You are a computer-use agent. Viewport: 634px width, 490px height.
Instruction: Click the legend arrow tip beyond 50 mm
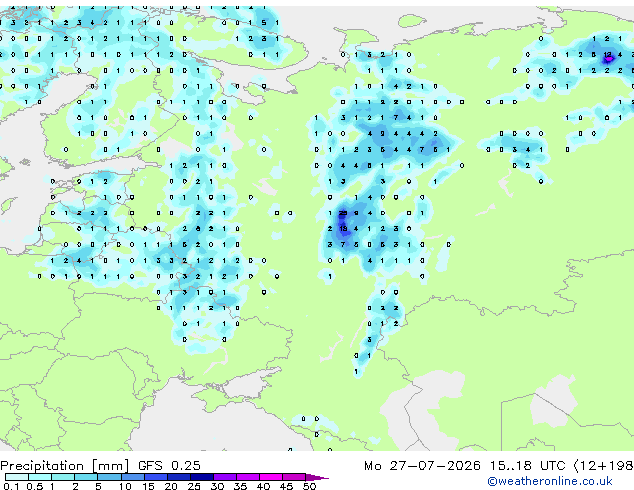[317, 477]
